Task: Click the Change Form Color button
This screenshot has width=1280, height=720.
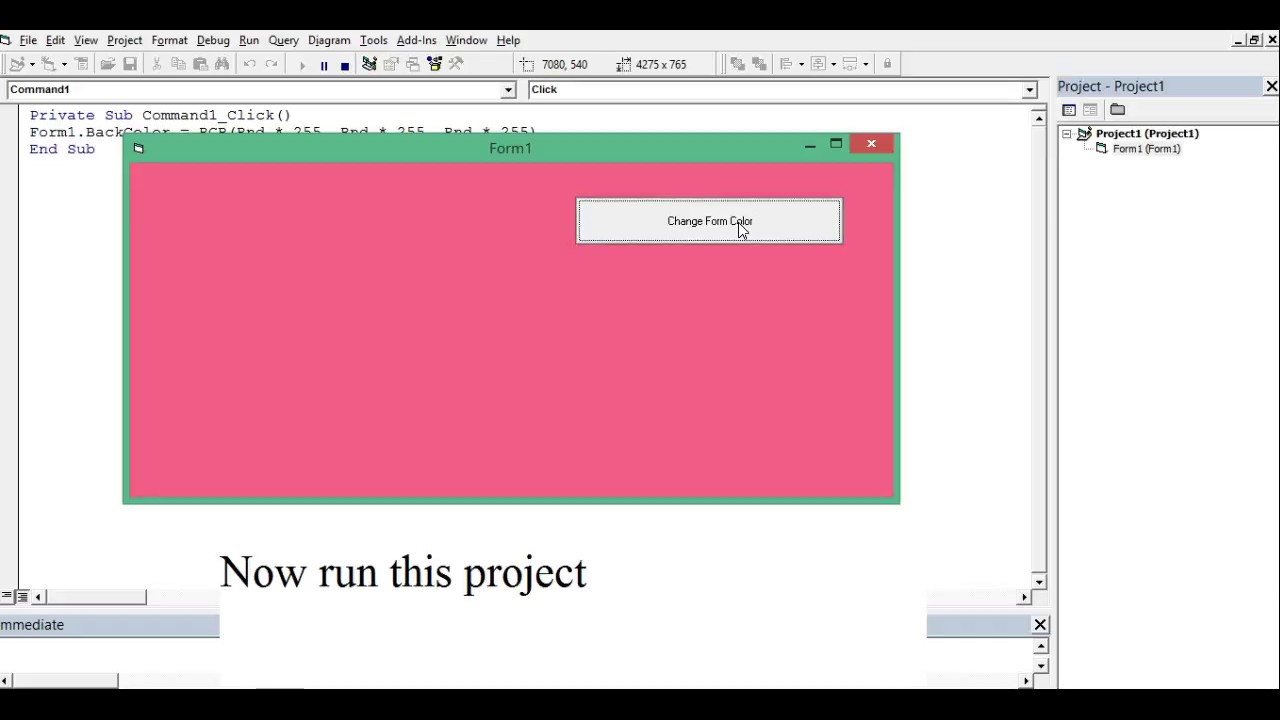Action: (x=709, y=221)
